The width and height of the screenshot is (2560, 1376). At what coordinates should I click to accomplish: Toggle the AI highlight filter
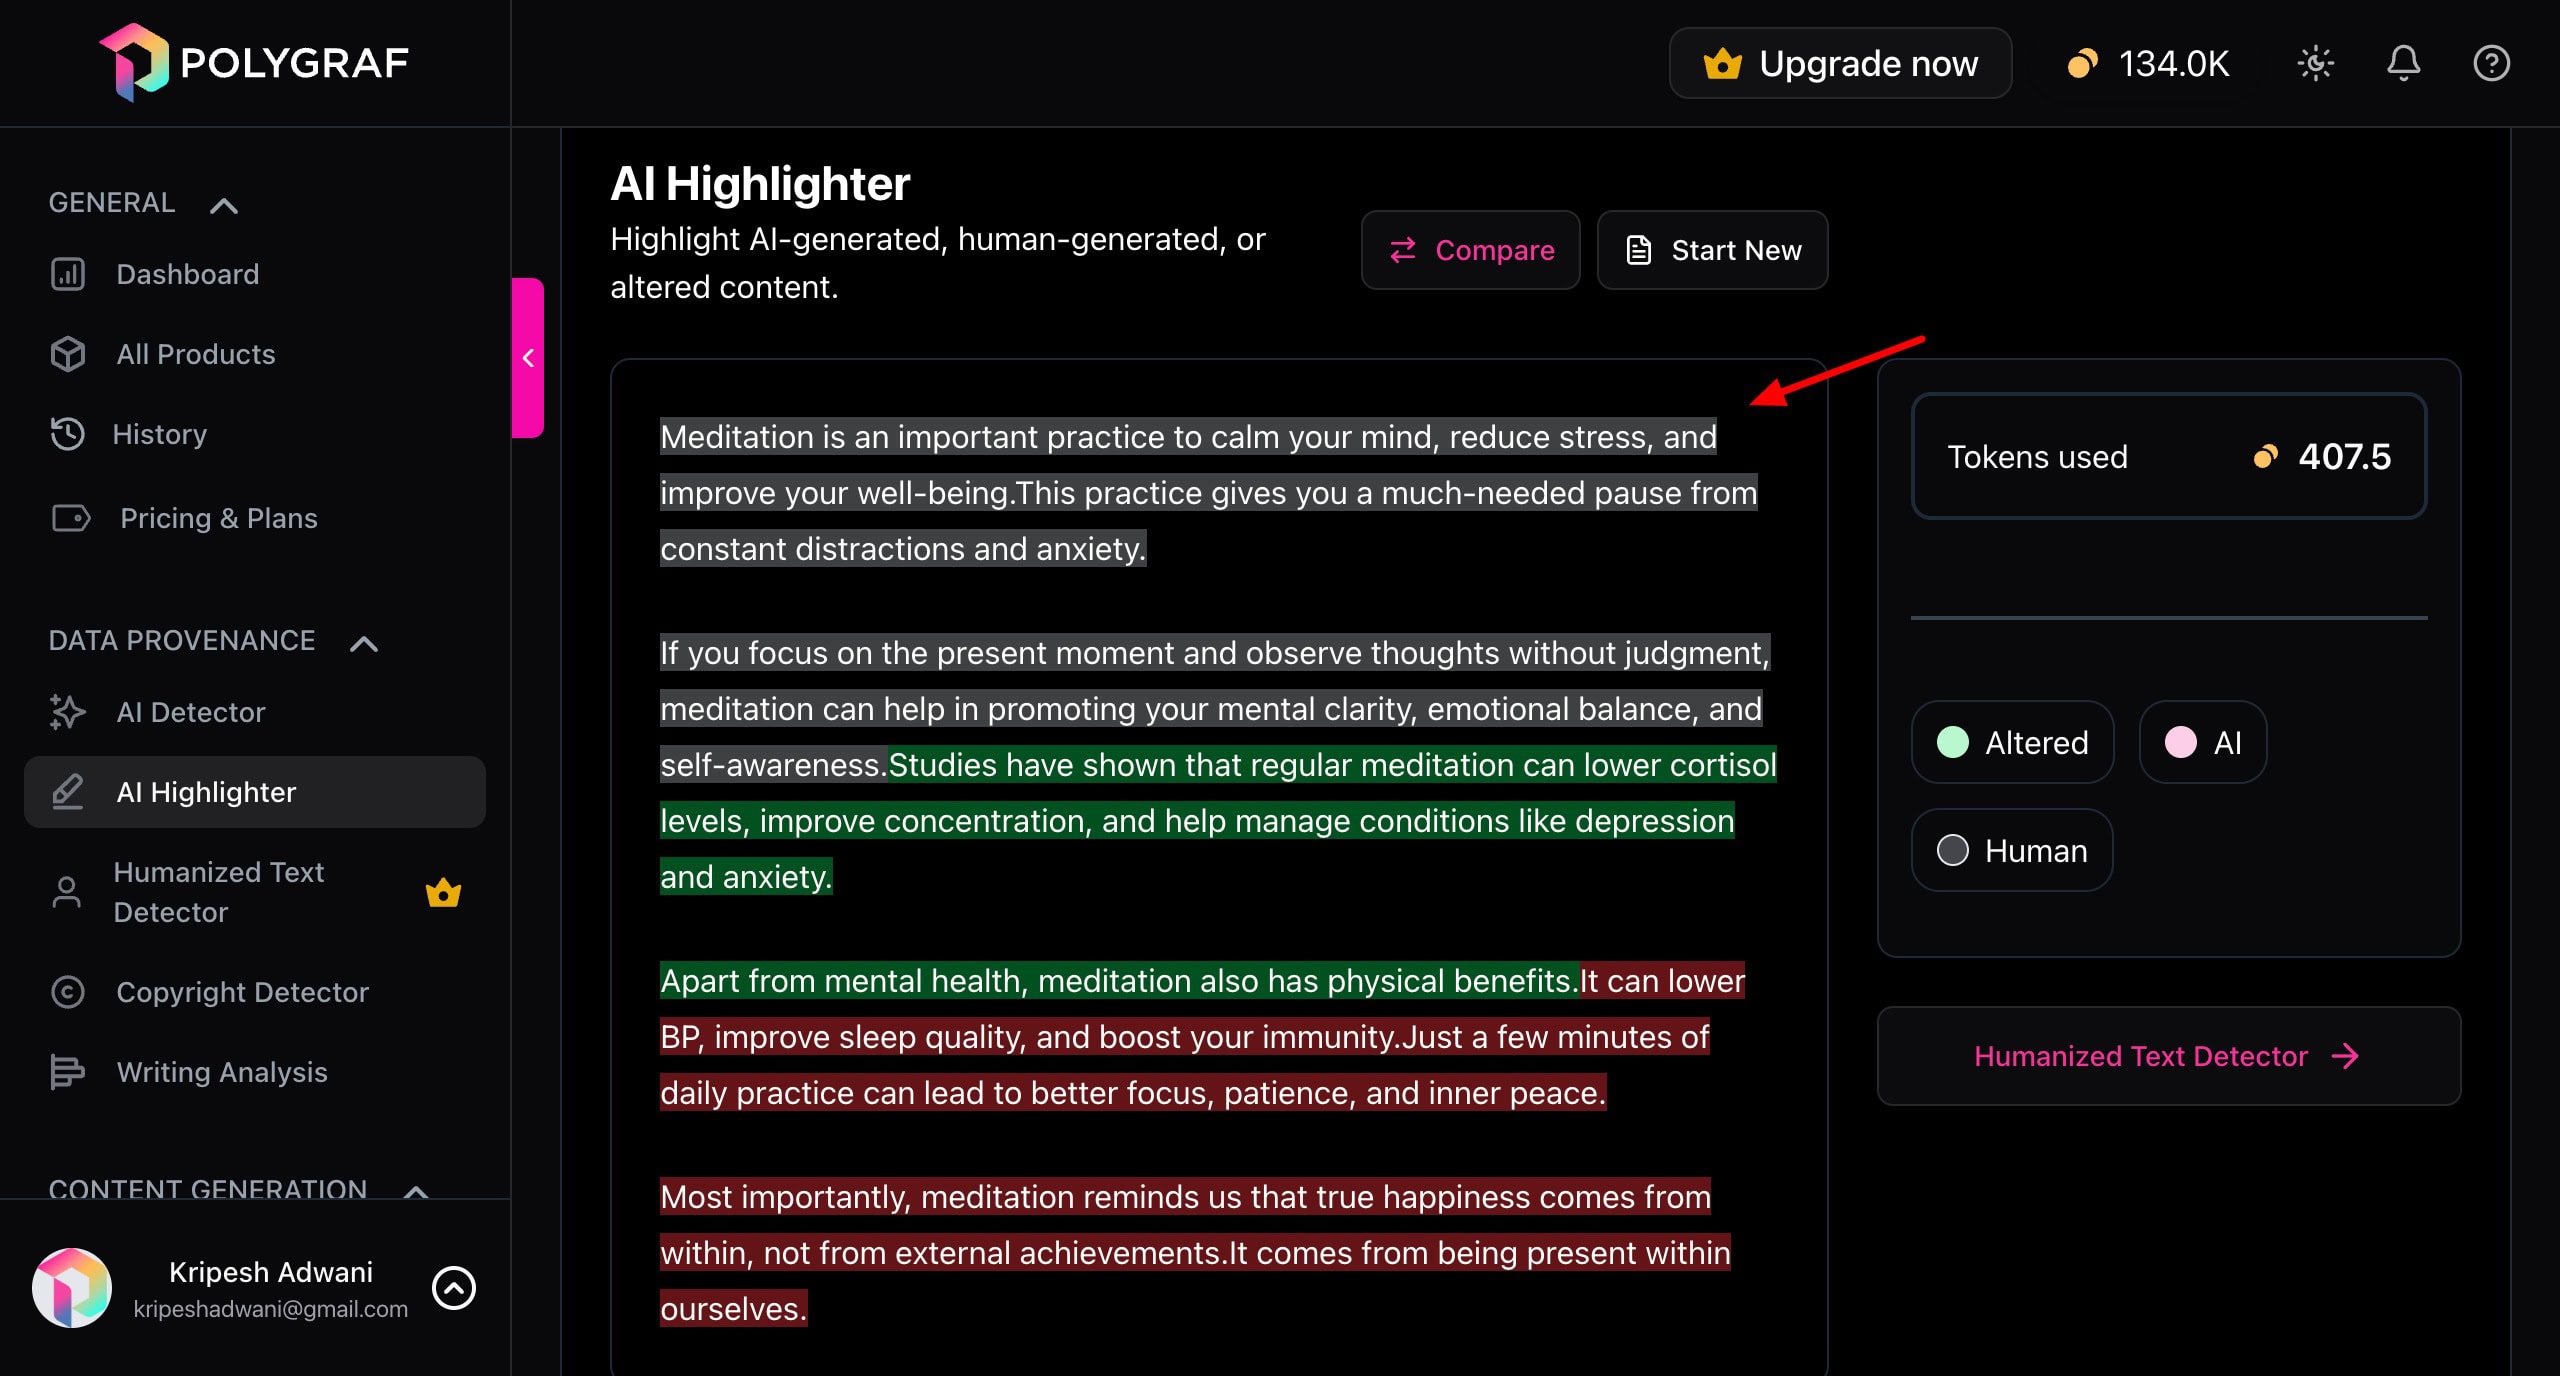2202,742
